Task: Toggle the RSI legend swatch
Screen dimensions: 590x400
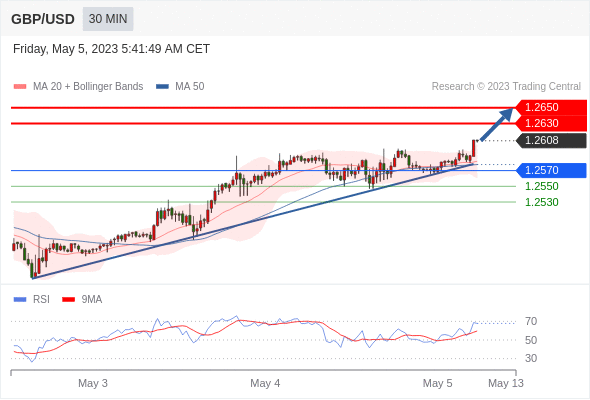Action: click(20, 300)
